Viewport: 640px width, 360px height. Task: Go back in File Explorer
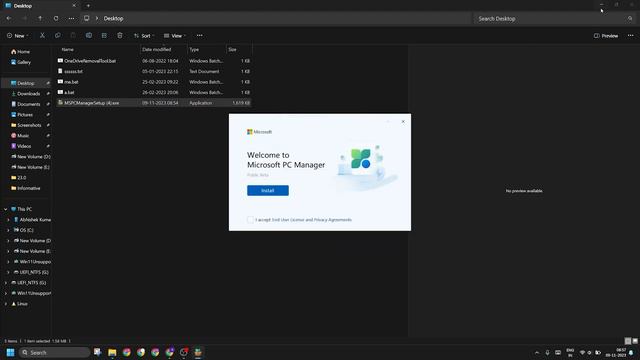[x=9, y=18]
